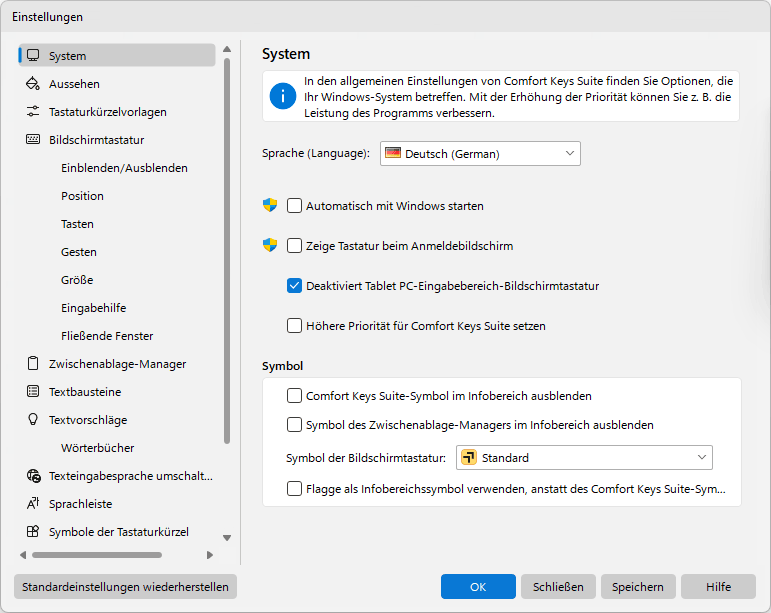771x613 pixels.
Task: Click the Sprachleiste letter icon
Action: 33,503
